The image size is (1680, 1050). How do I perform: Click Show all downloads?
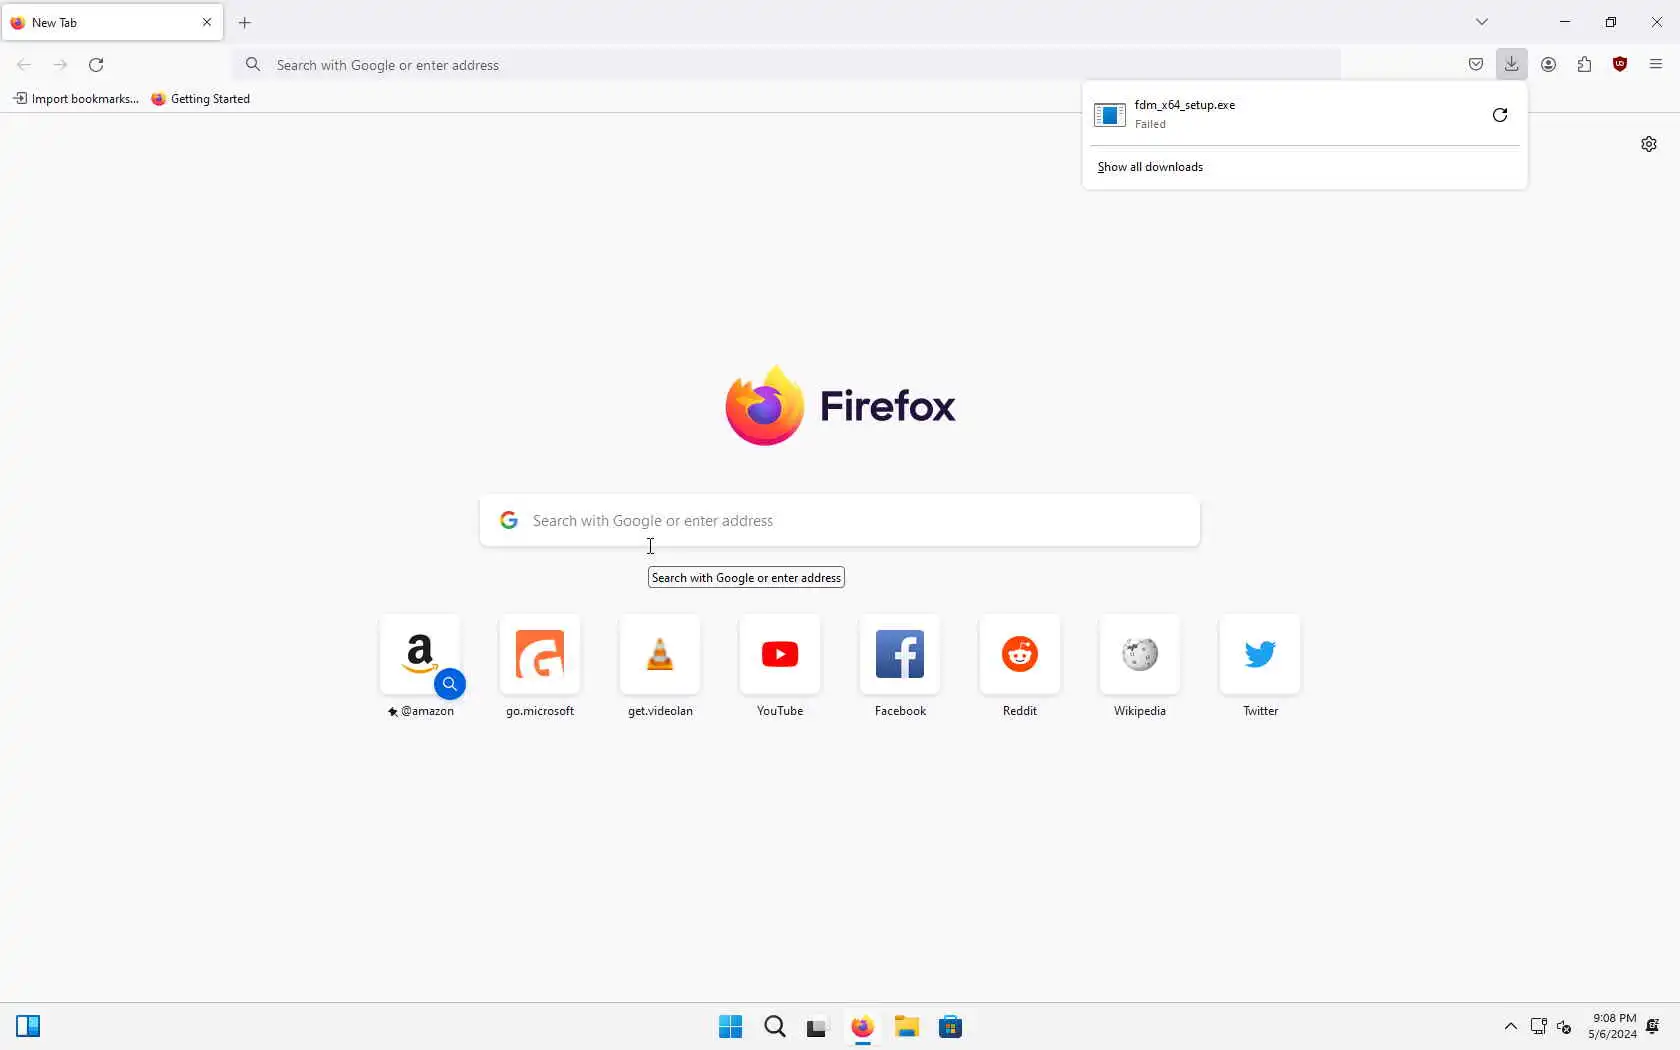point(1150,167)
